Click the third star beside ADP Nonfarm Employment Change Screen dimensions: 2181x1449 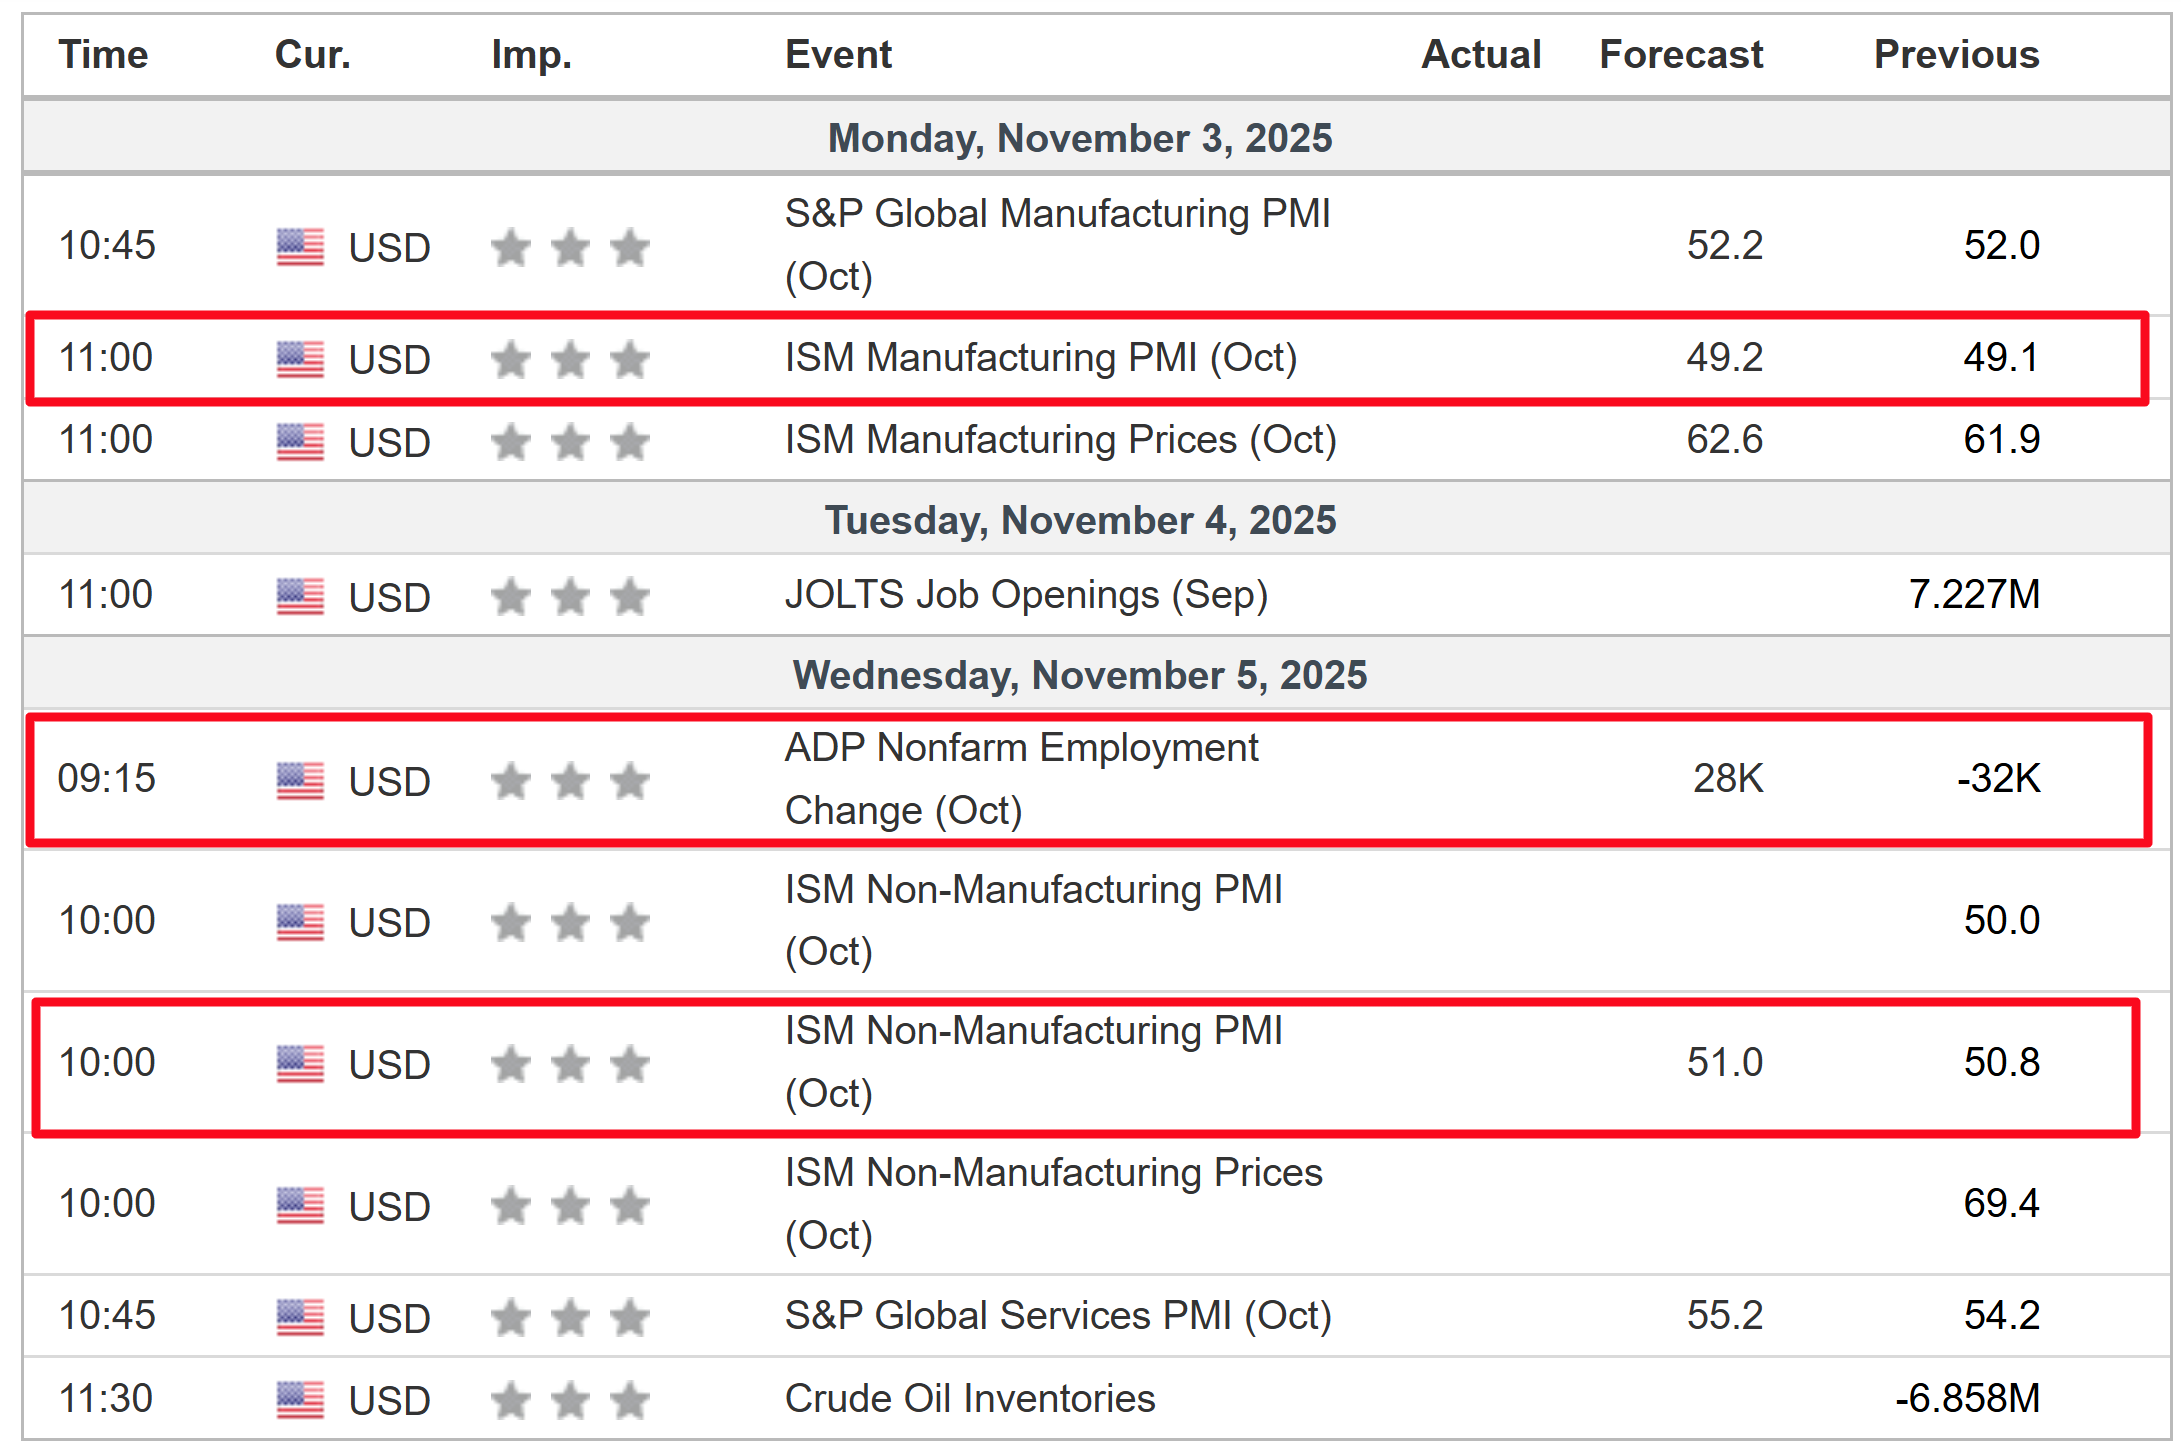(x=629, y=782)
